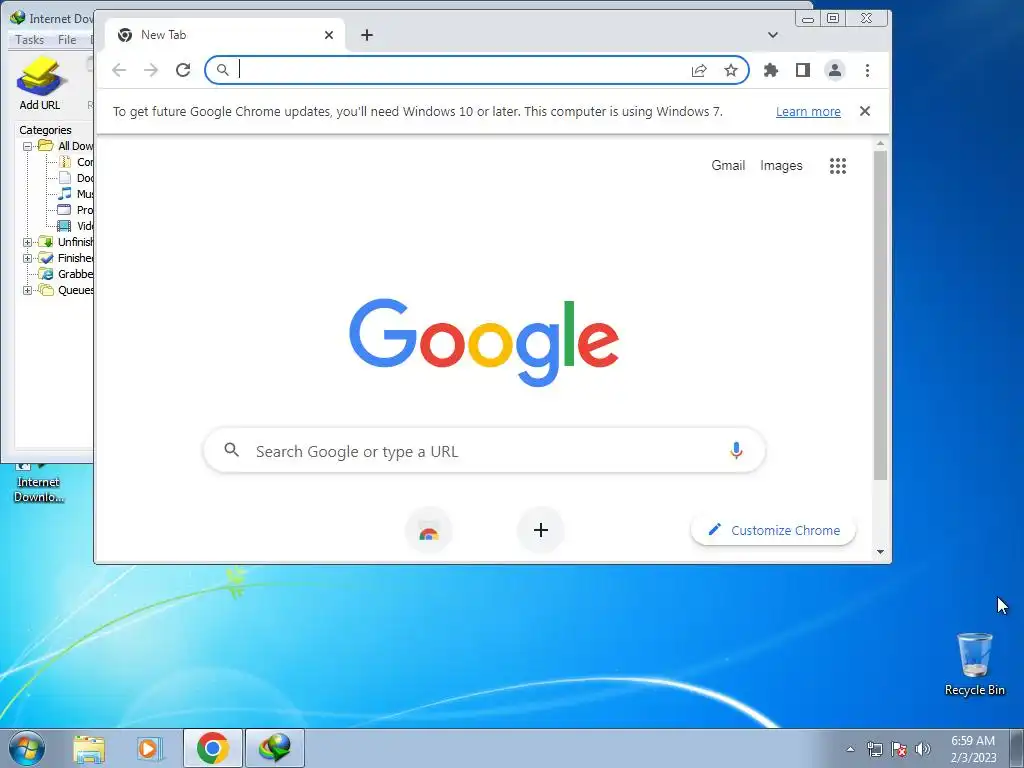Expand the Finished category in IDM
This screenshot has width=1024, height=768.
coord(27,258)
